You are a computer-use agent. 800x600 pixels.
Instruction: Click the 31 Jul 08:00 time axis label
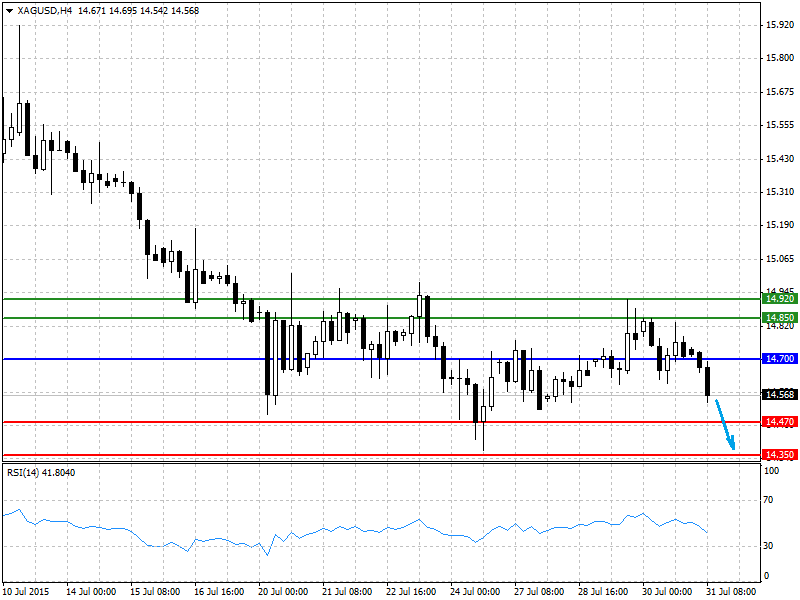[731, 592]
